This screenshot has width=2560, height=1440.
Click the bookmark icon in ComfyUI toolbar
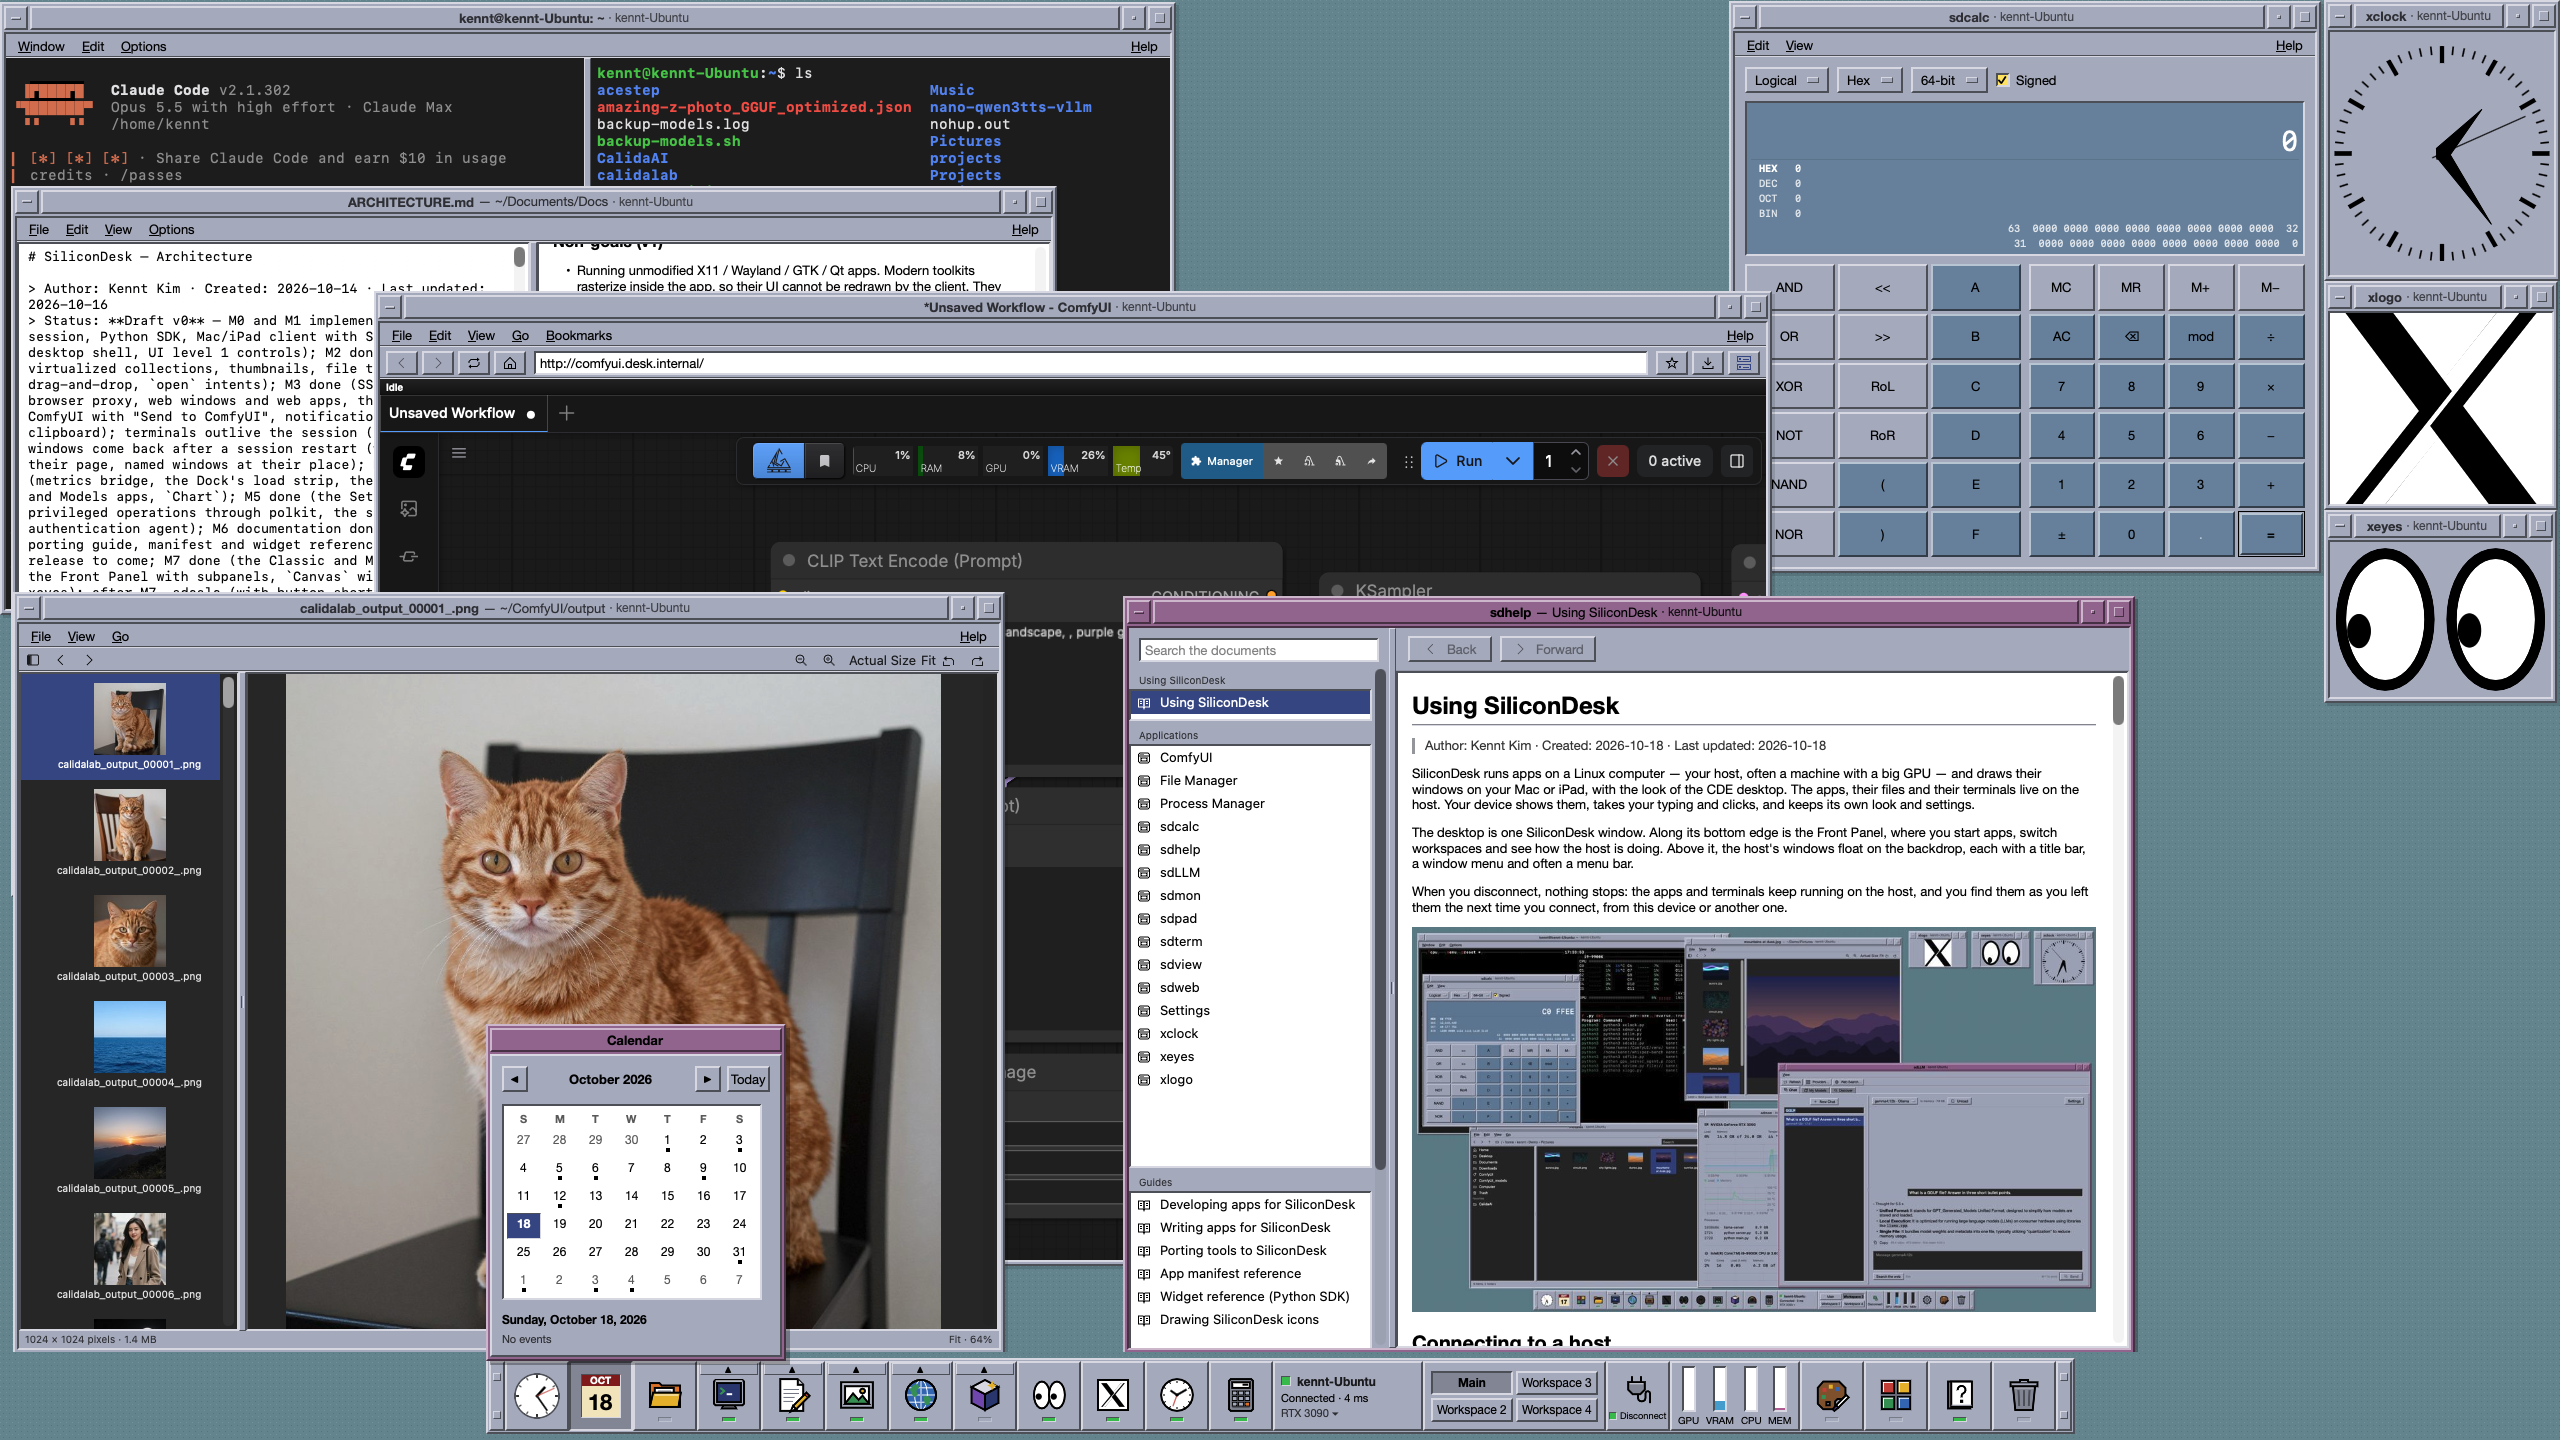pyautogui.click(x=824, y=461)
